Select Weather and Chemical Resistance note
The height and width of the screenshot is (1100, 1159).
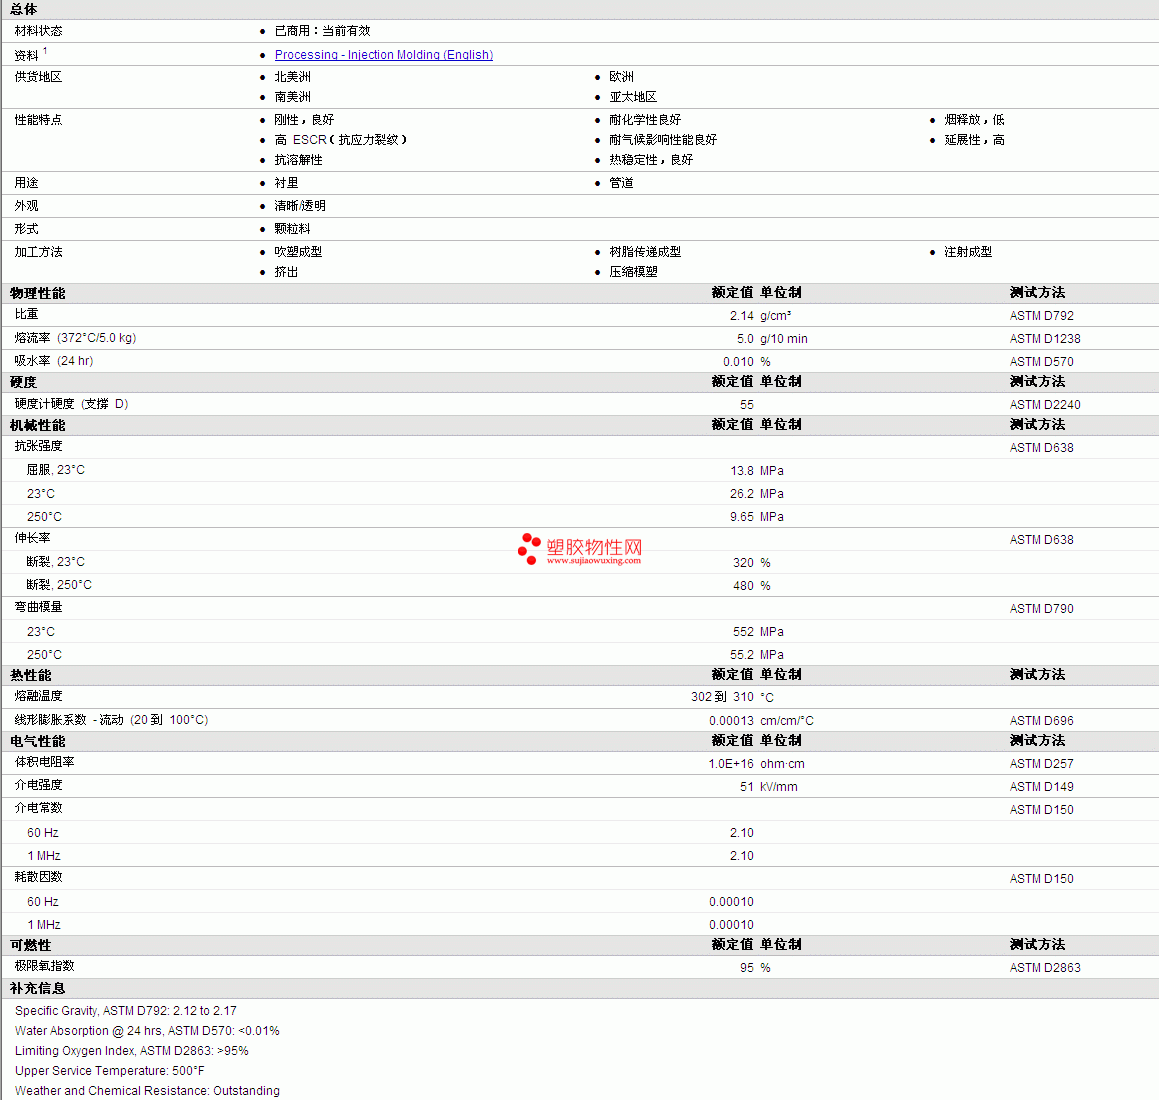(x=147, y=1090)
